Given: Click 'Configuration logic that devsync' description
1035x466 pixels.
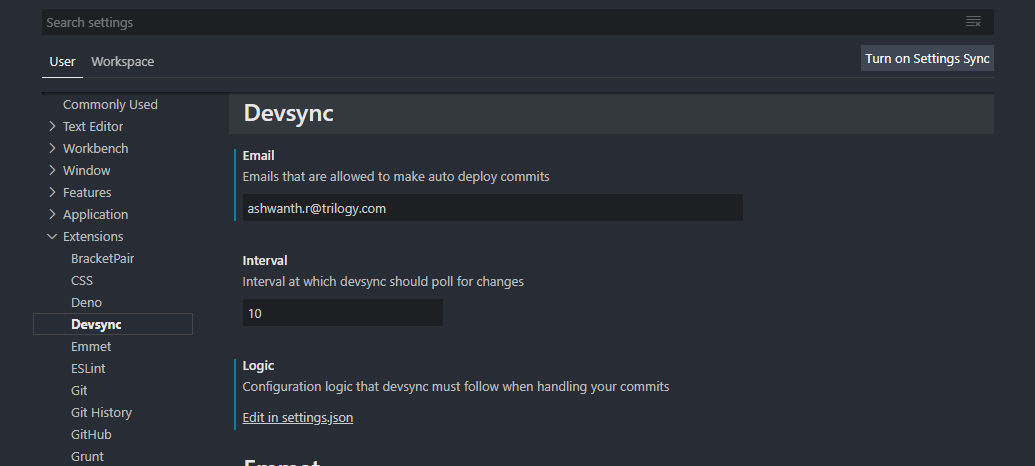Looking at the screenshot, I should tap(455, 386).
